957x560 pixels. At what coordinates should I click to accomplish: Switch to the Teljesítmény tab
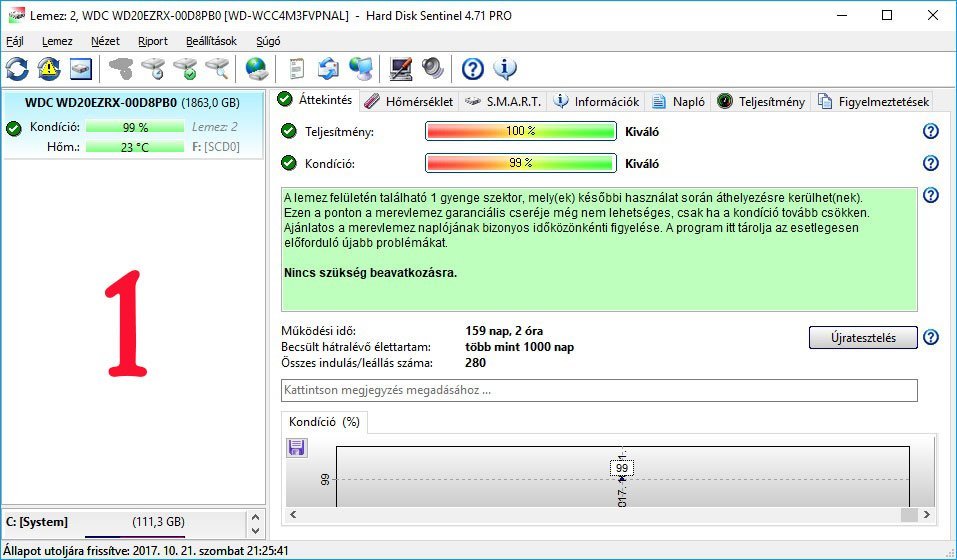pyautogui.click(x=760, y=102)
